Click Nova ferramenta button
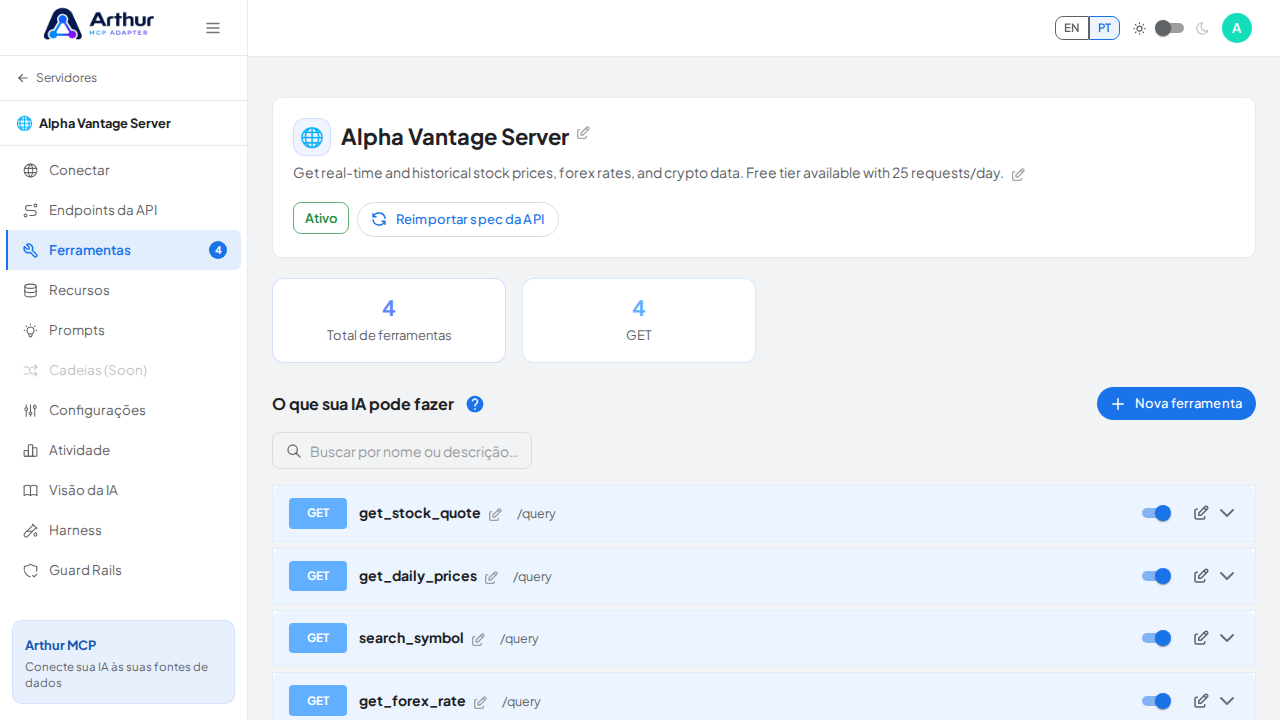Image resolution: width=1280 pixels, height=720 pixels. 1176,403
